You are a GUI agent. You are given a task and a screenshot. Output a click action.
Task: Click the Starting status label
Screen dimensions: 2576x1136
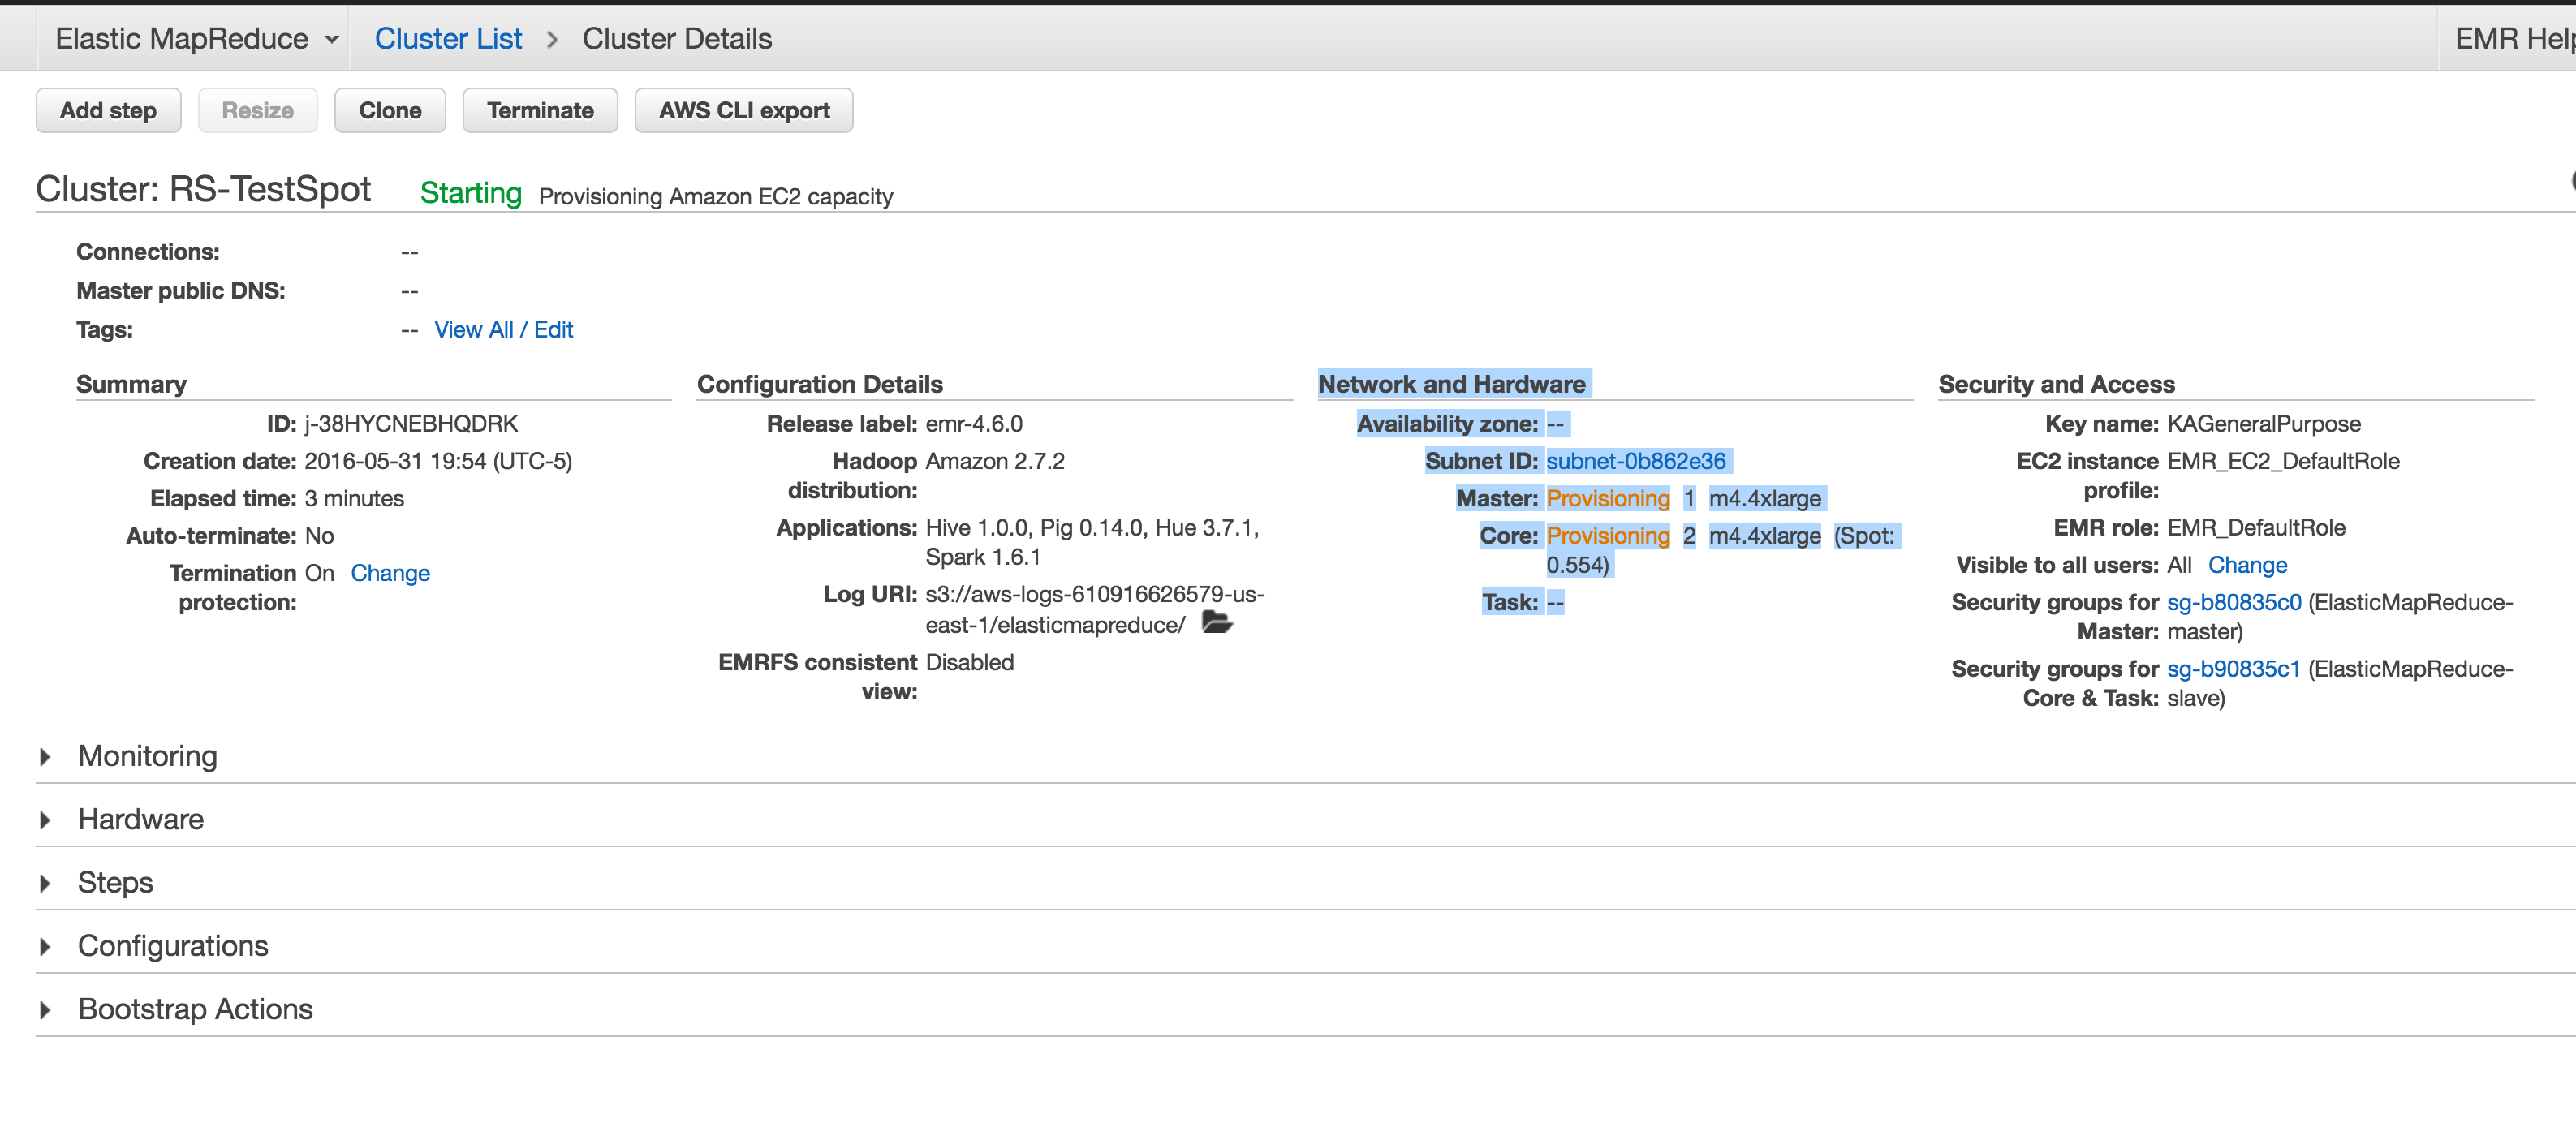tap(471, 193)
